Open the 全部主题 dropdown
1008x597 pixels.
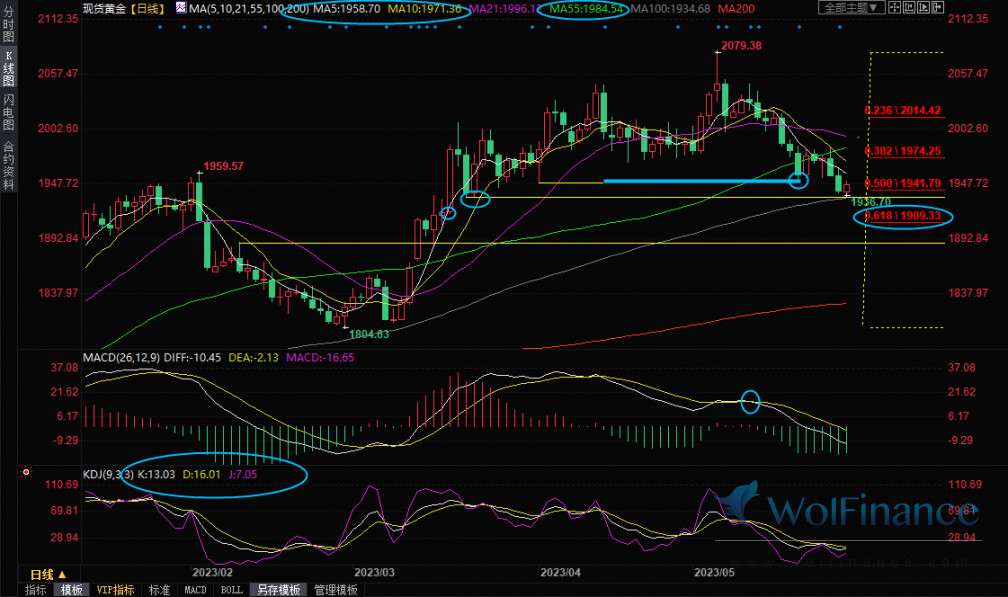point(851,8)
